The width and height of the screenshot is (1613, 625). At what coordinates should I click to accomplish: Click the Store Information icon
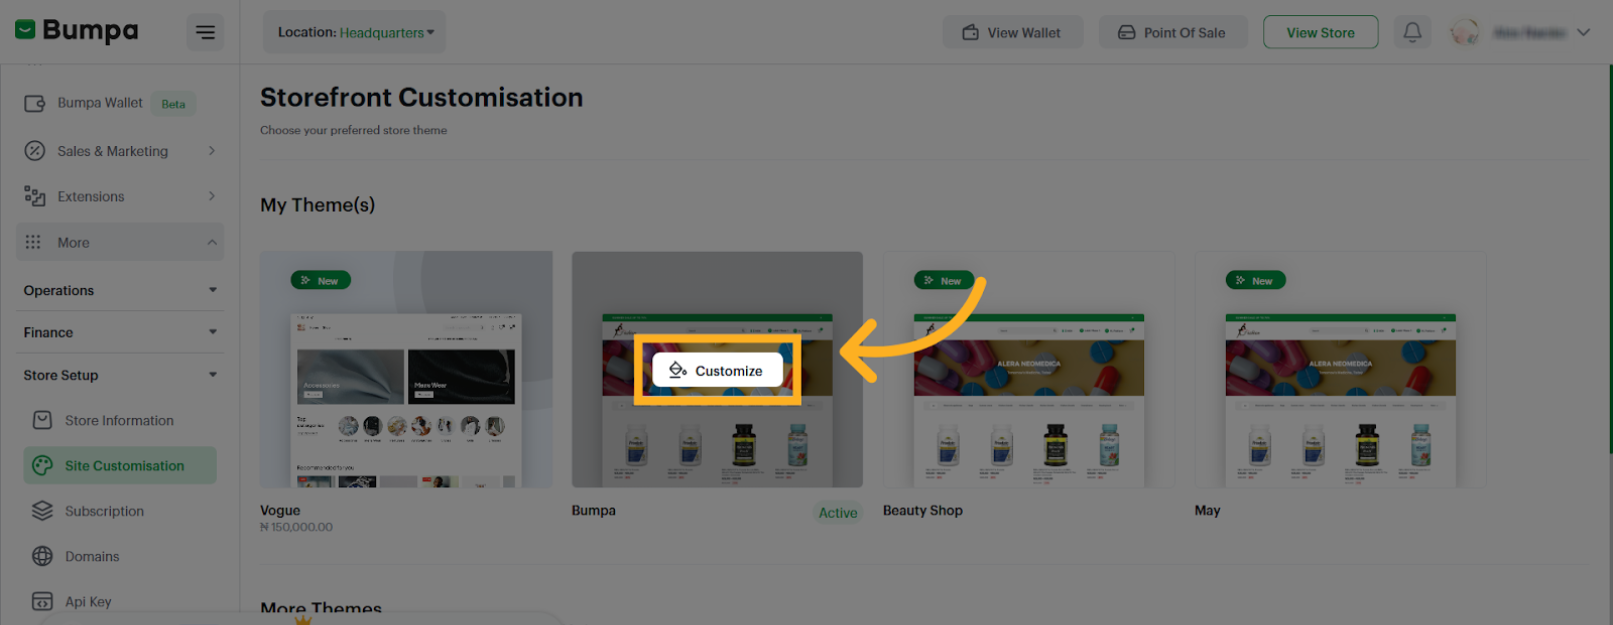pyautogui.click(x=42, y=420)
